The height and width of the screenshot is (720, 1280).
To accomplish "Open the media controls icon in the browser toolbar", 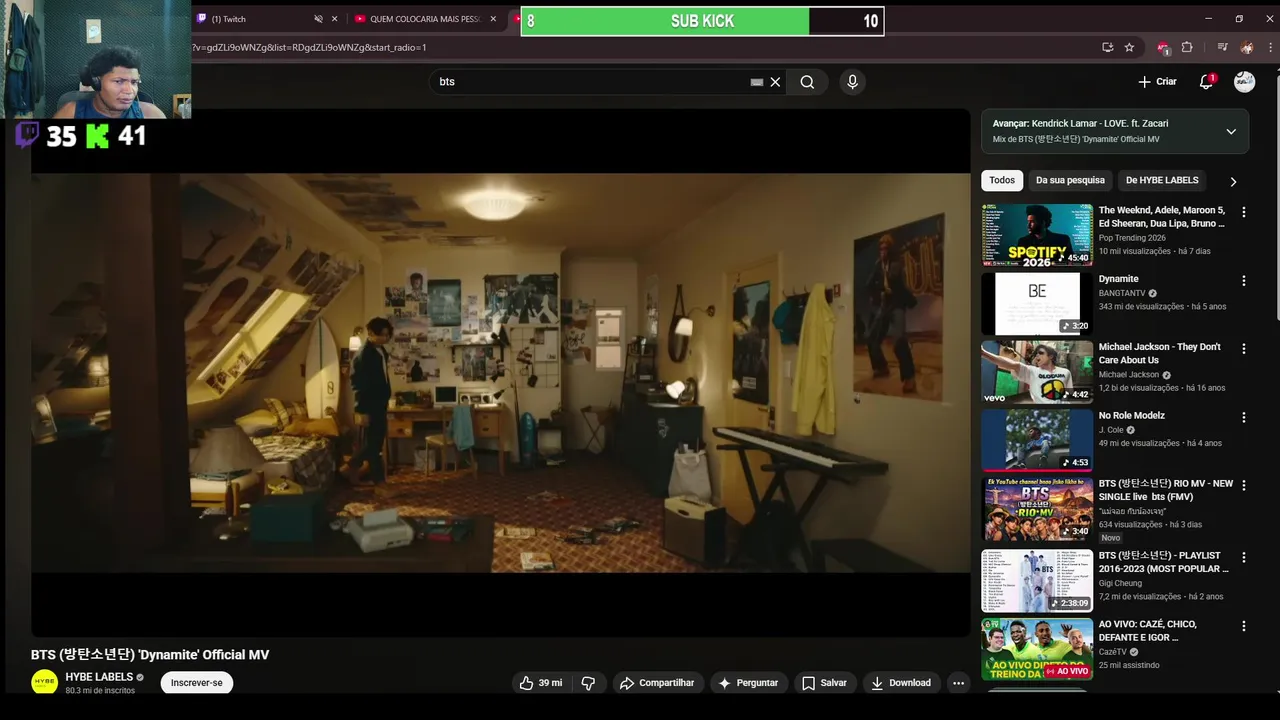I will click(1222, 47).
